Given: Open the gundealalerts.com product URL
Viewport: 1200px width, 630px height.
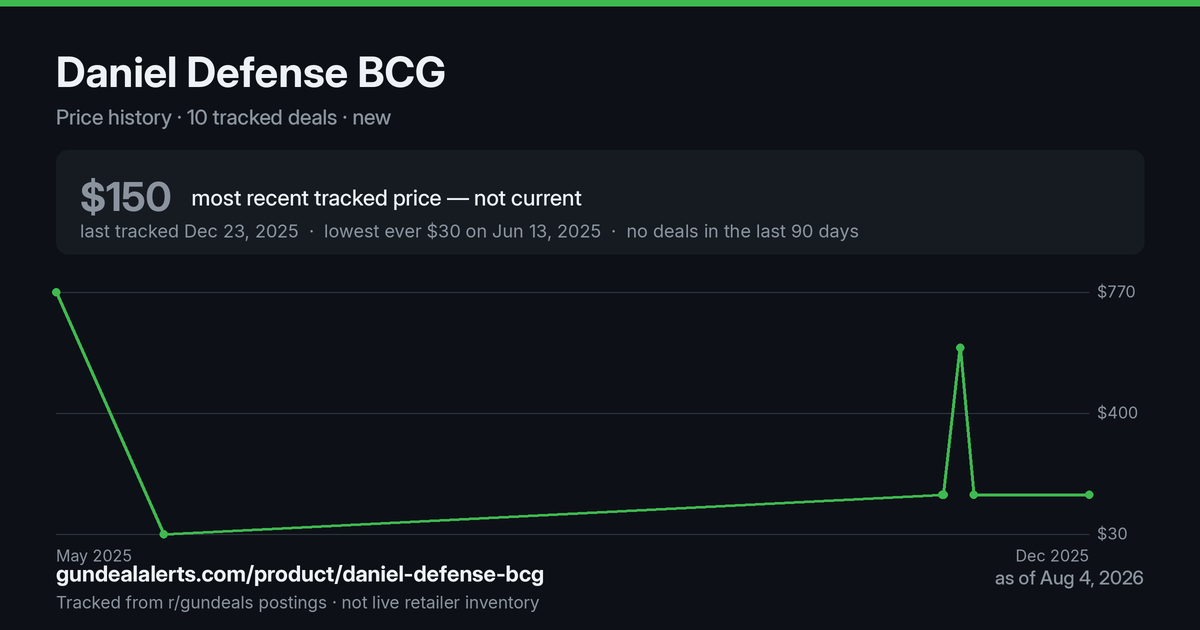Looking at the screenshot, I should pyautogui.click(x=300, y=575).
